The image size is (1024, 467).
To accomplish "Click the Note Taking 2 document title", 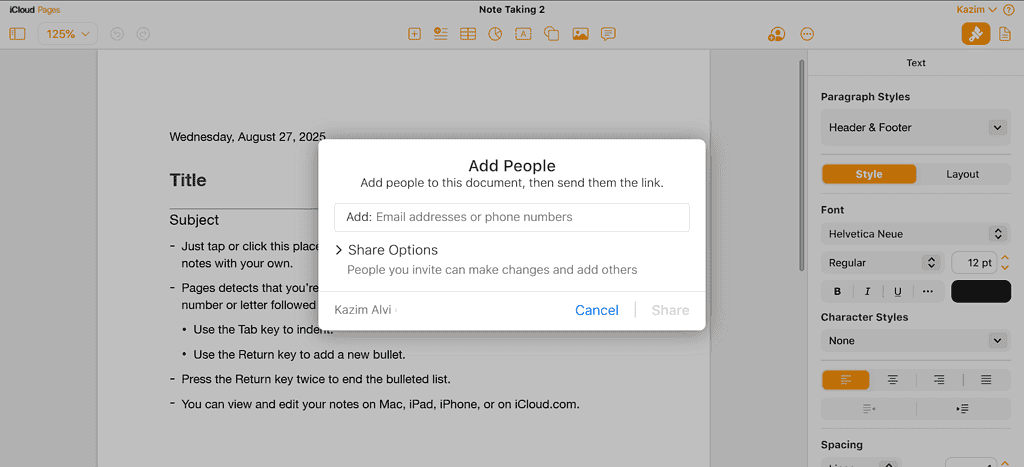I will point(512,10).
